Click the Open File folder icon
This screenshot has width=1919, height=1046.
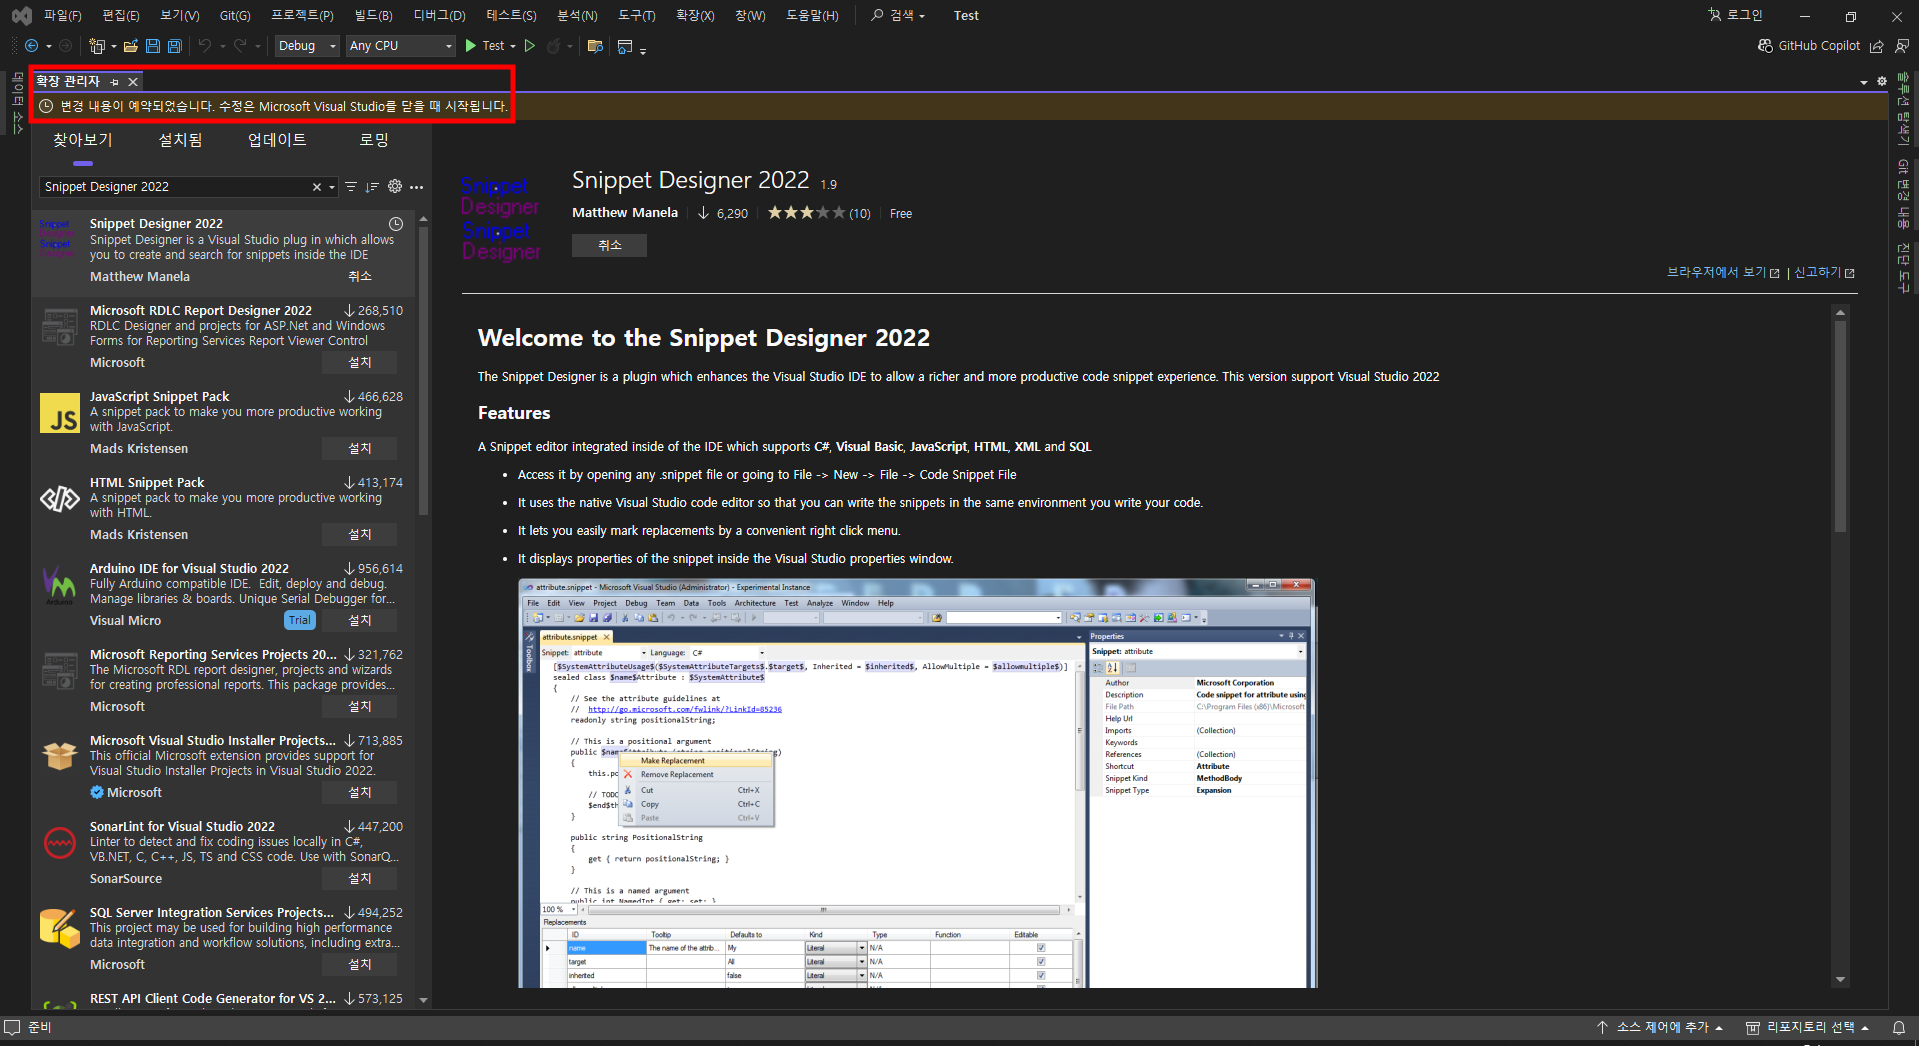coord(130,46)
